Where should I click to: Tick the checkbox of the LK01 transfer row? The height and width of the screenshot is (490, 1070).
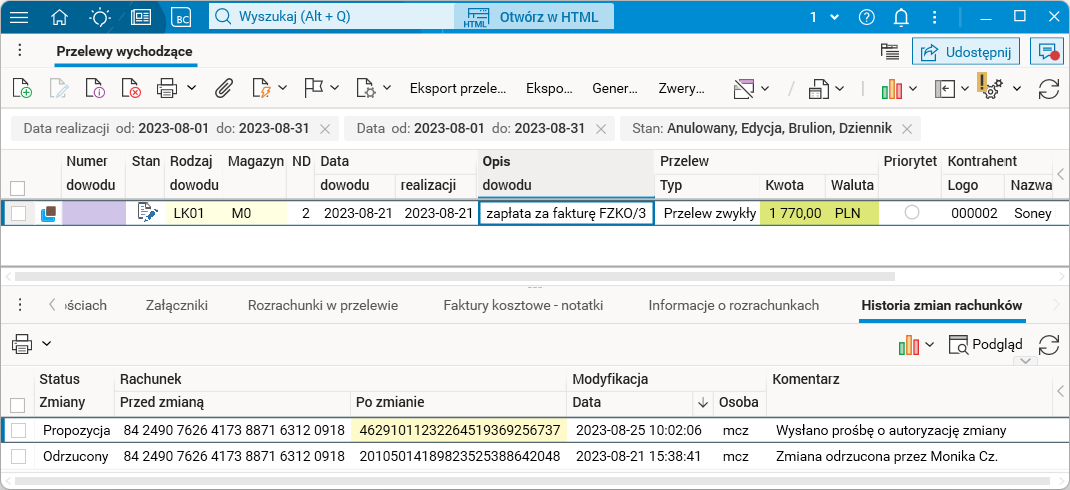[x=18, y=214]
